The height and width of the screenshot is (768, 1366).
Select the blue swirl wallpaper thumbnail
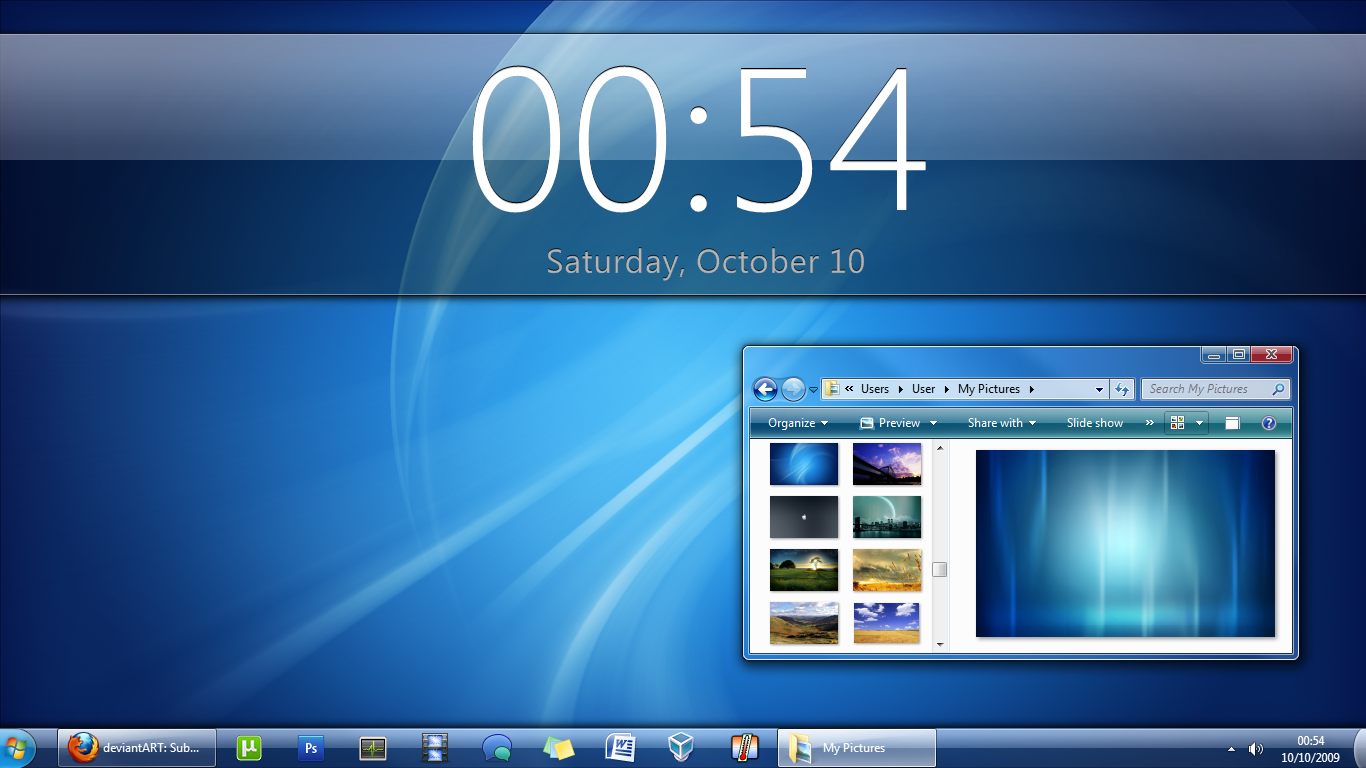pyautogui.click(x=804, y=464)
